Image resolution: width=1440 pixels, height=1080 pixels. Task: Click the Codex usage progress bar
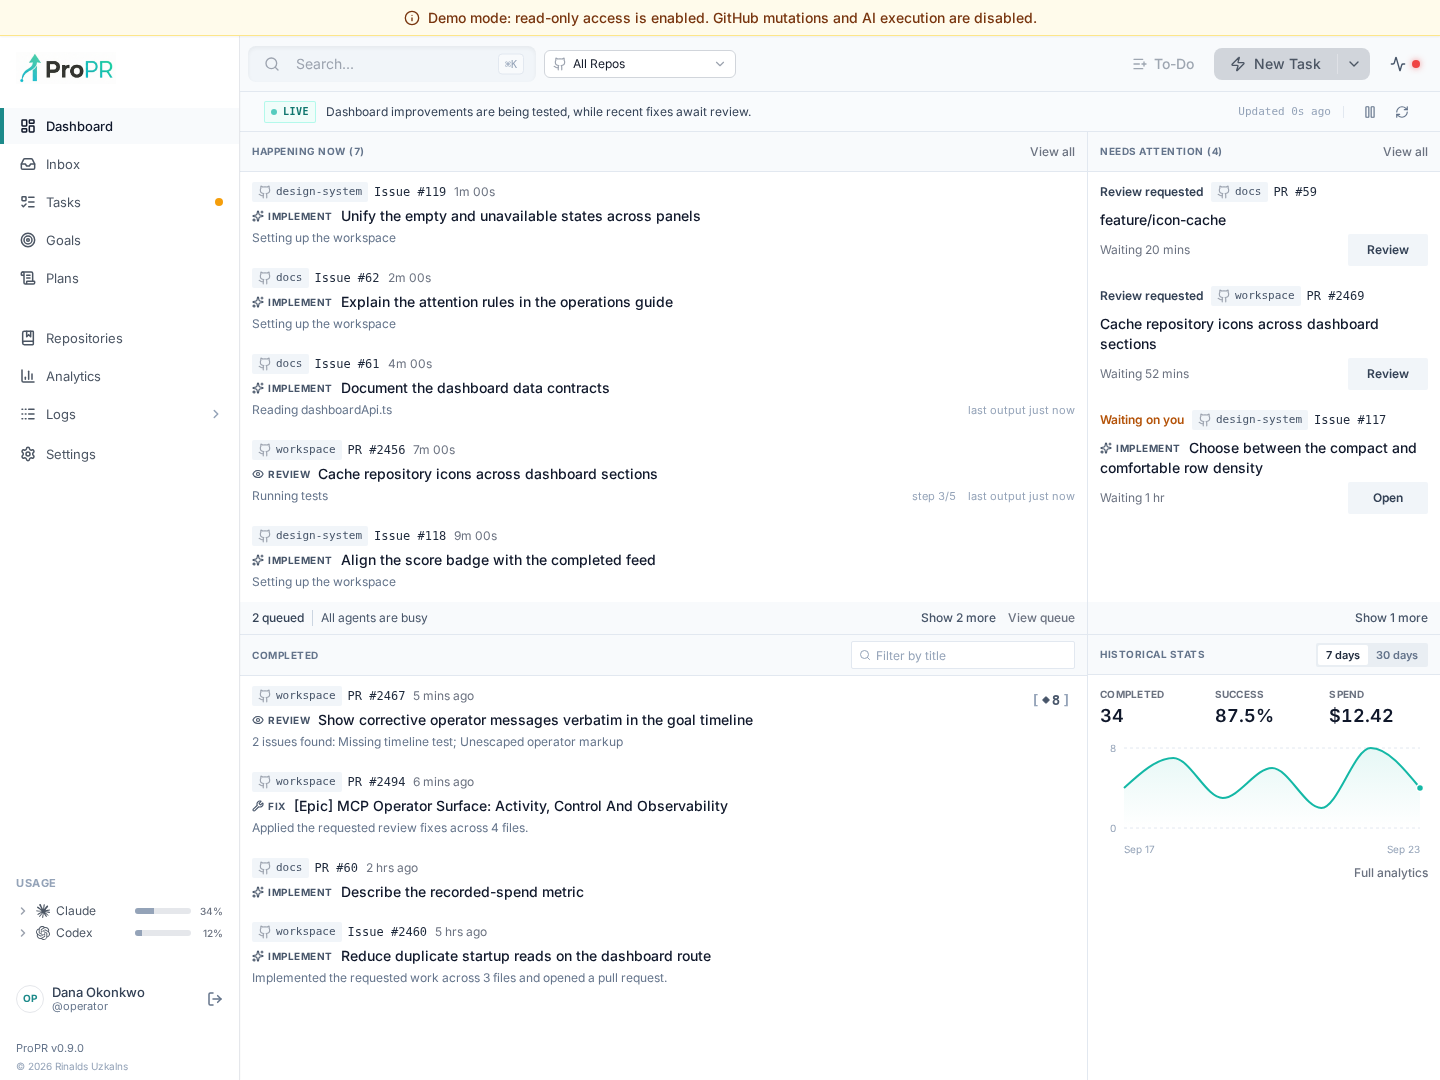point(163,933)
